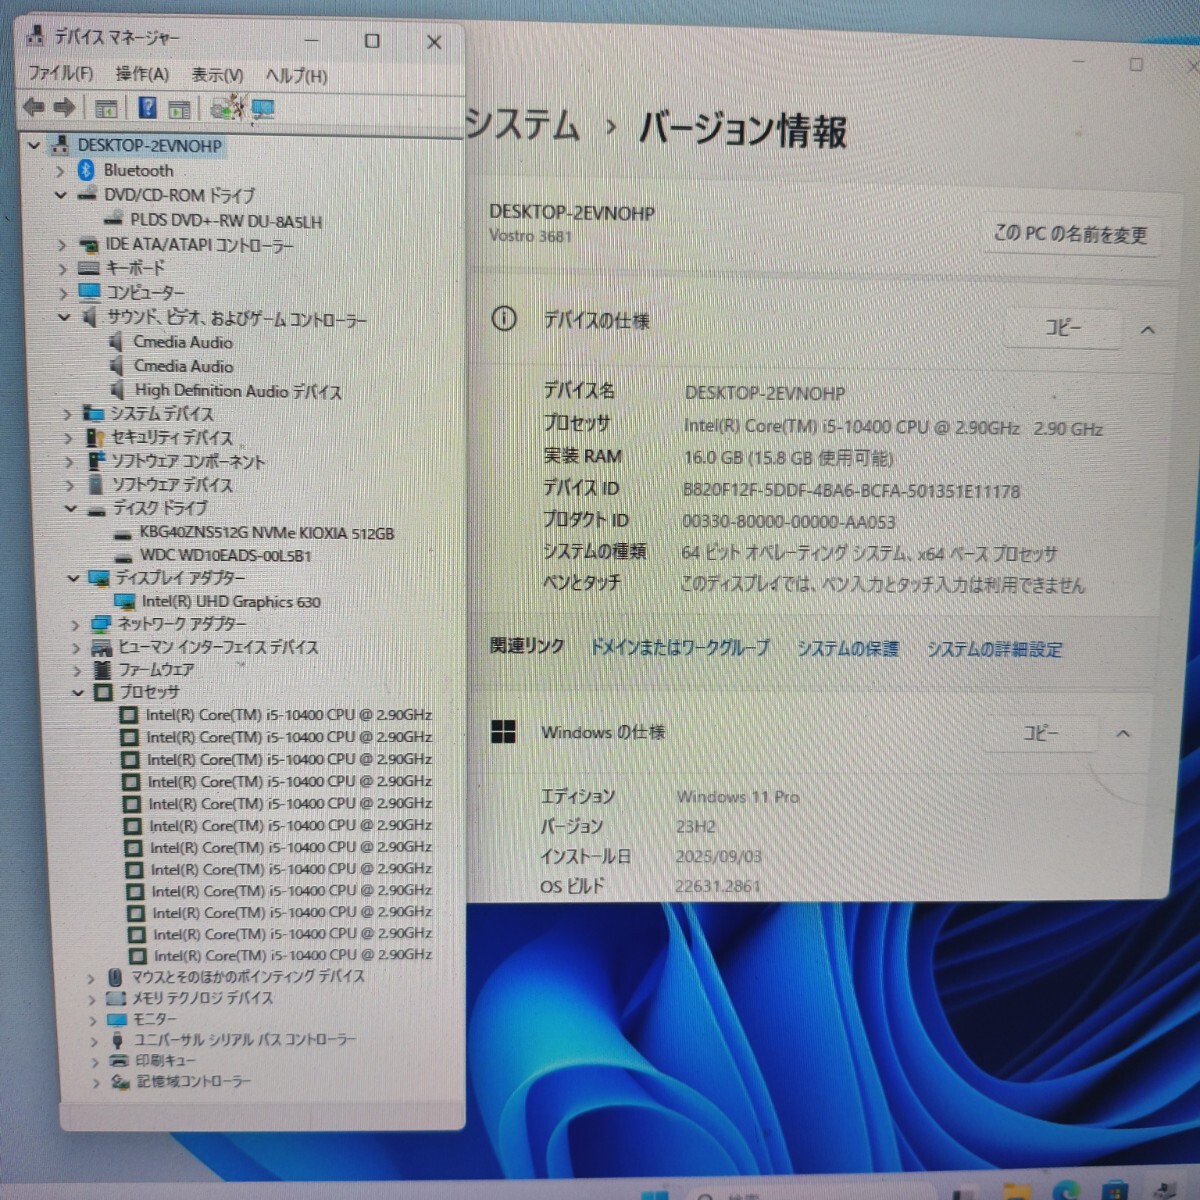This screenshot has width=1200, height=1200.
Task: Select マウスとそのほかのポインティング デバイス
Action: 248,976
